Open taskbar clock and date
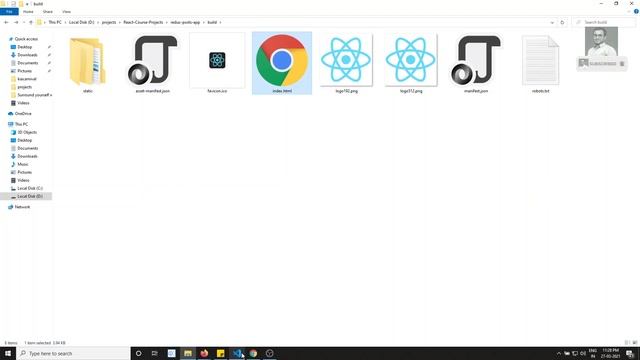640x360 pixels. tap(610, 353)
